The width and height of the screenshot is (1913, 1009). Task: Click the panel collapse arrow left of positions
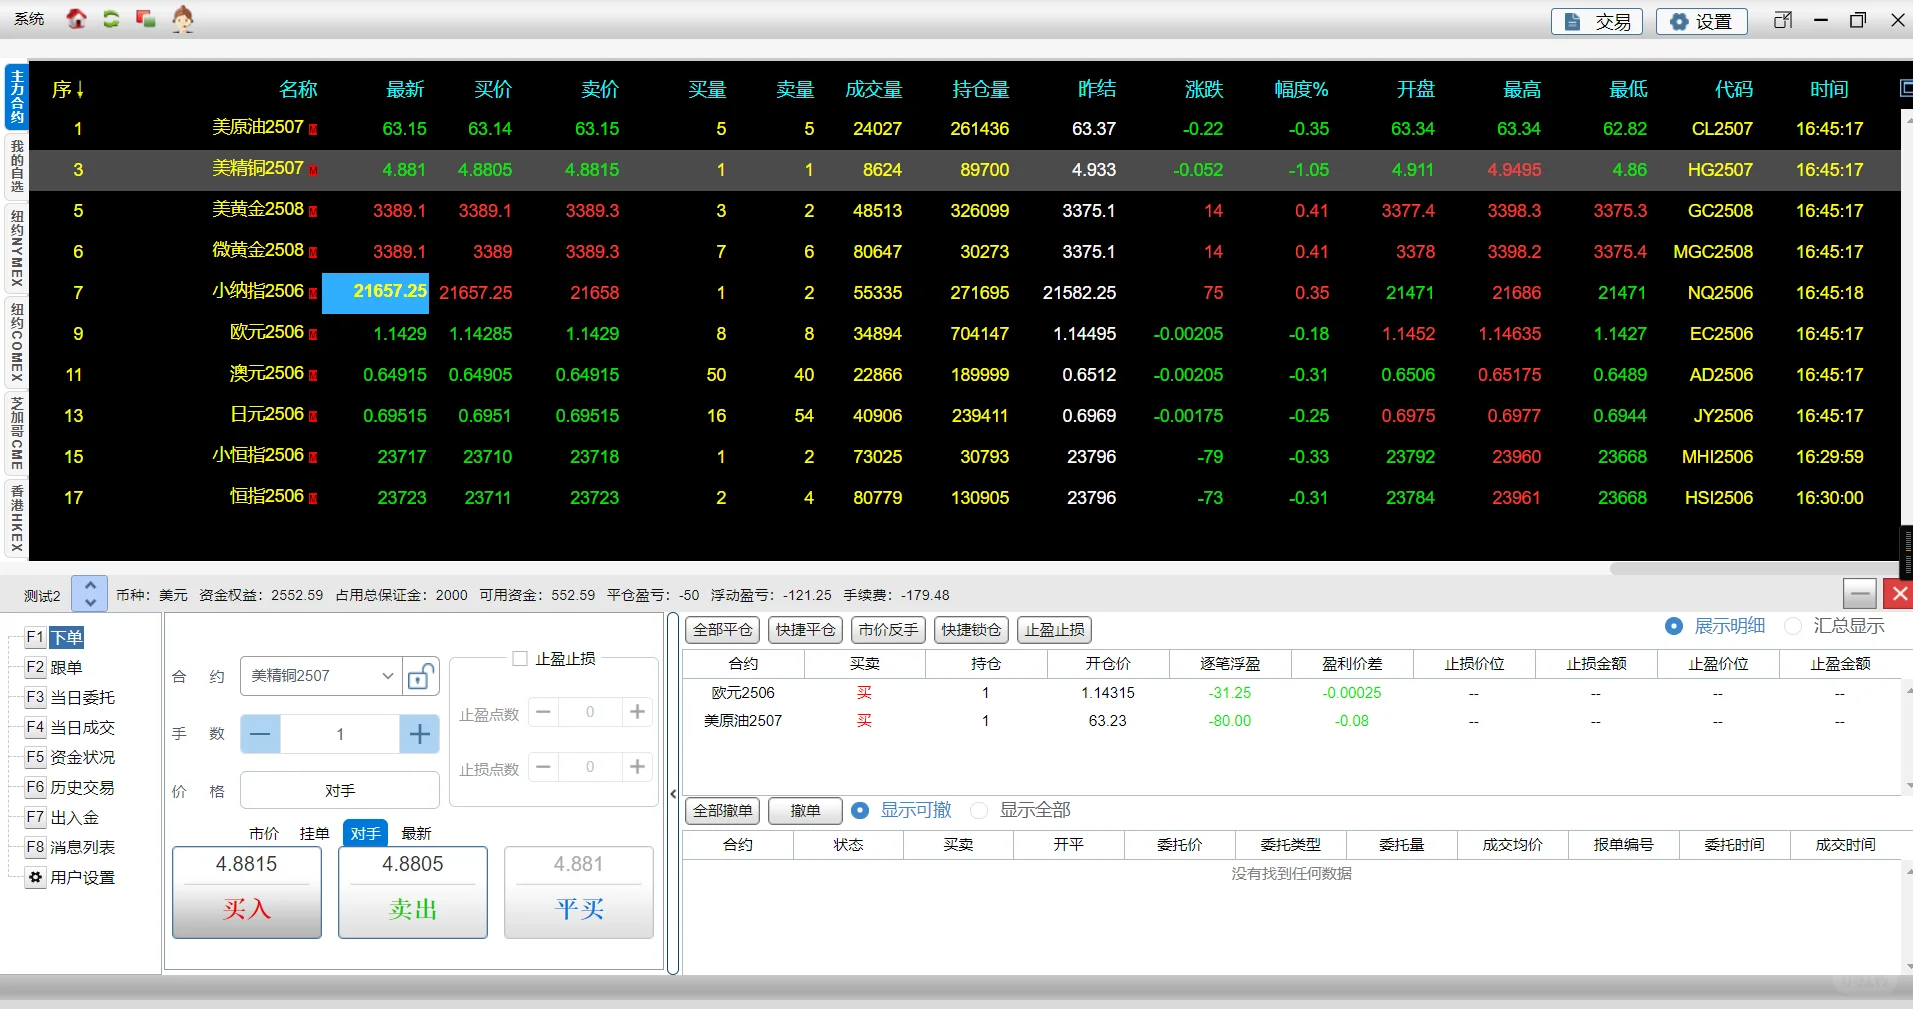click(x=673, y=794)
